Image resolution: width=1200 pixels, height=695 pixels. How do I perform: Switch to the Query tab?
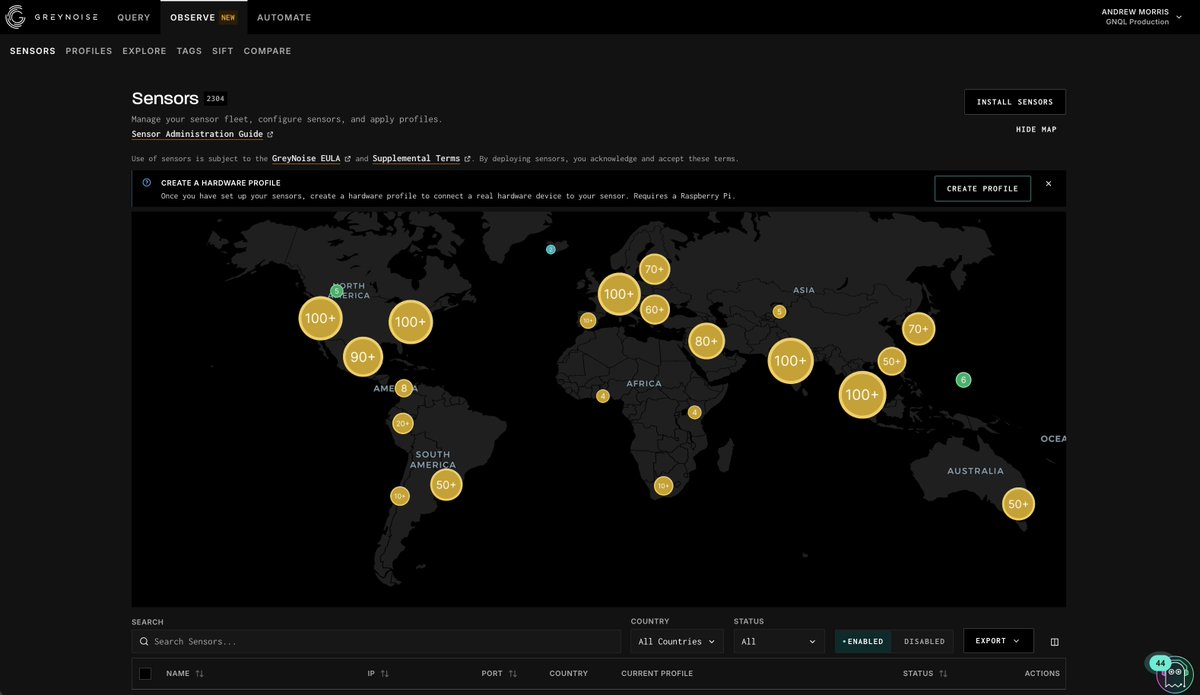pos(134,17)
